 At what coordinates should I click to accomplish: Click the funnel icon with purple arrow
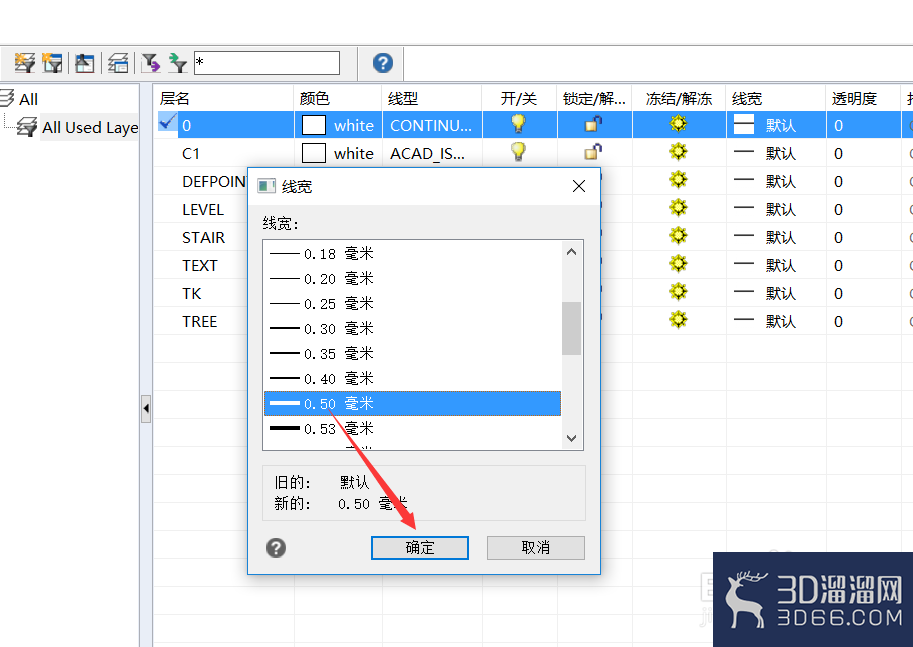(x=151, y=63)
